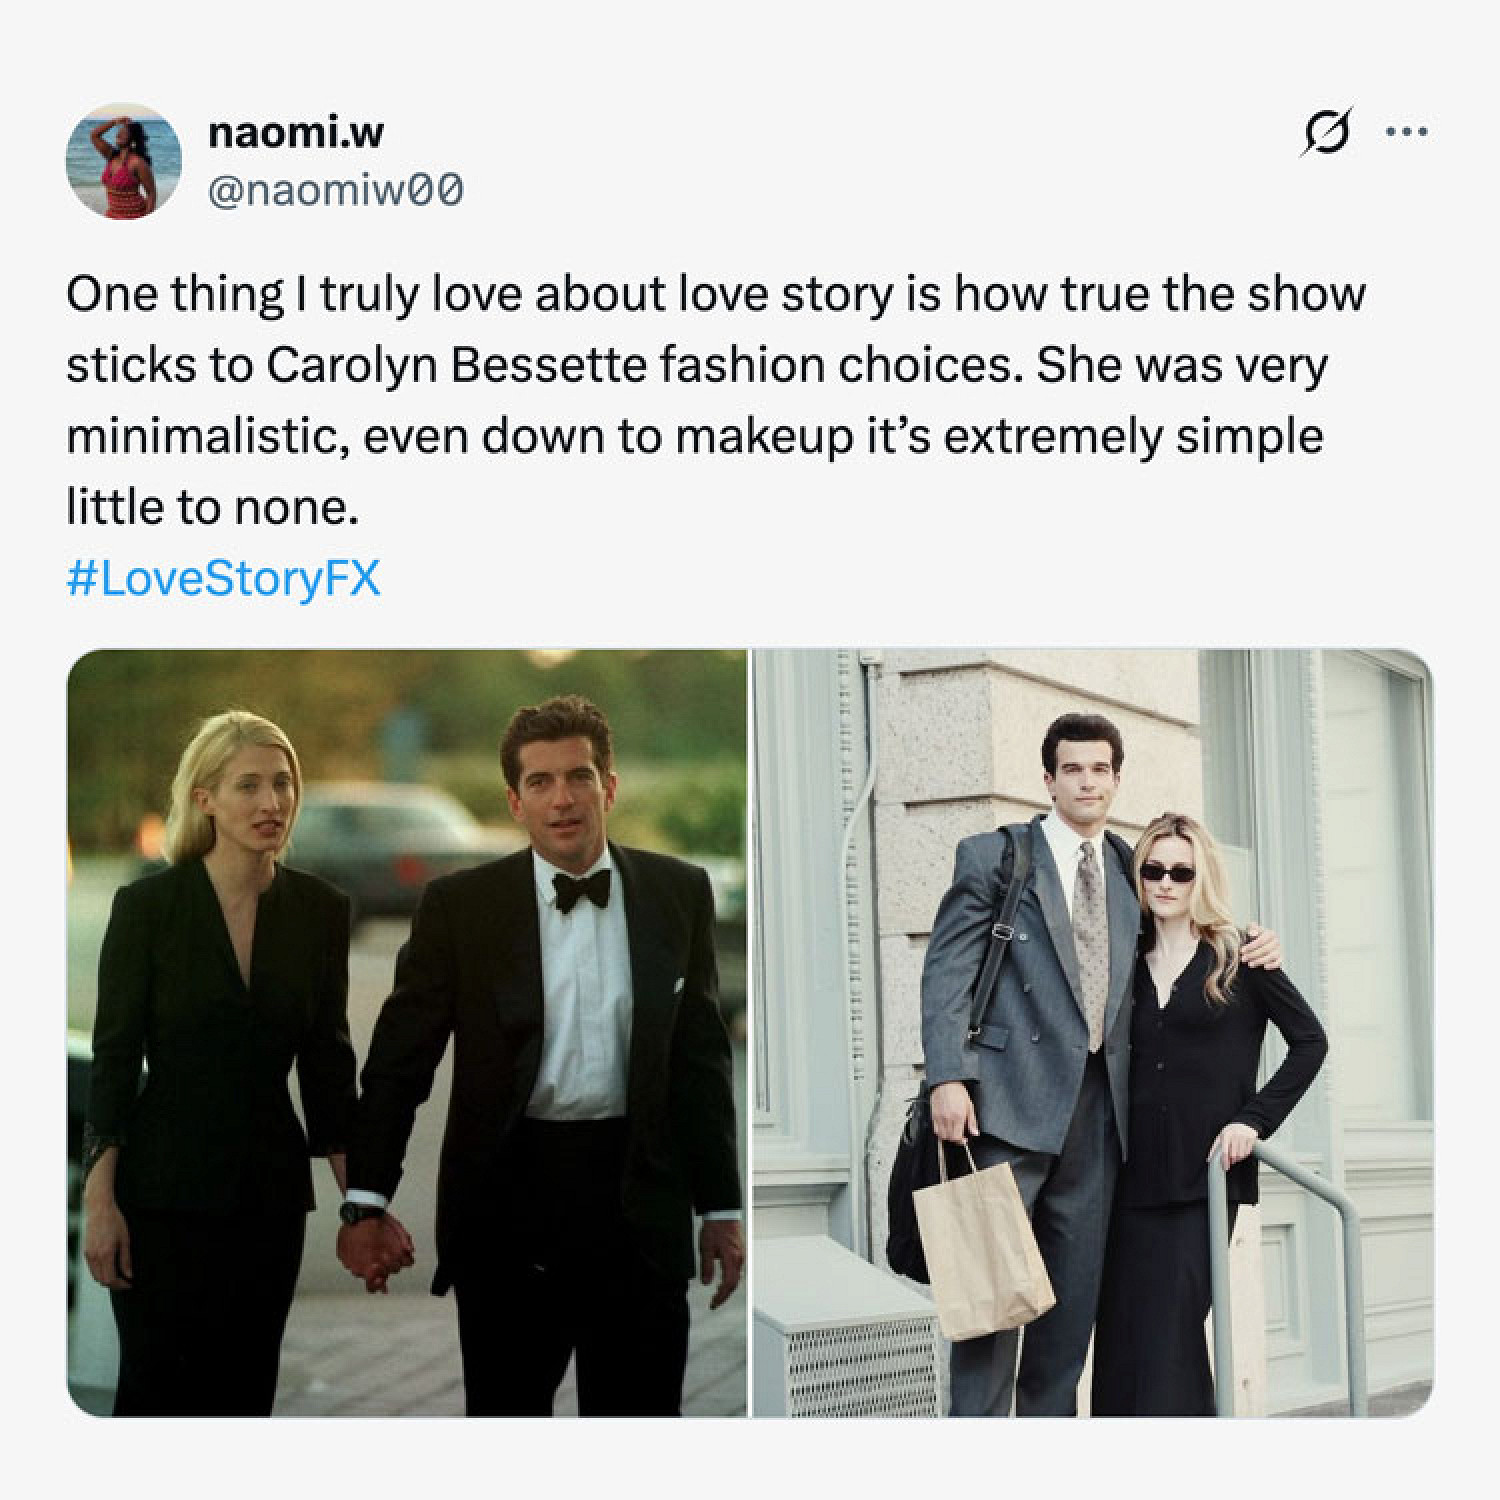Open the naomi.w display name profile link
This screenshot has height=1500, width=1500.
pyautogui.click(x=295, y=132)
